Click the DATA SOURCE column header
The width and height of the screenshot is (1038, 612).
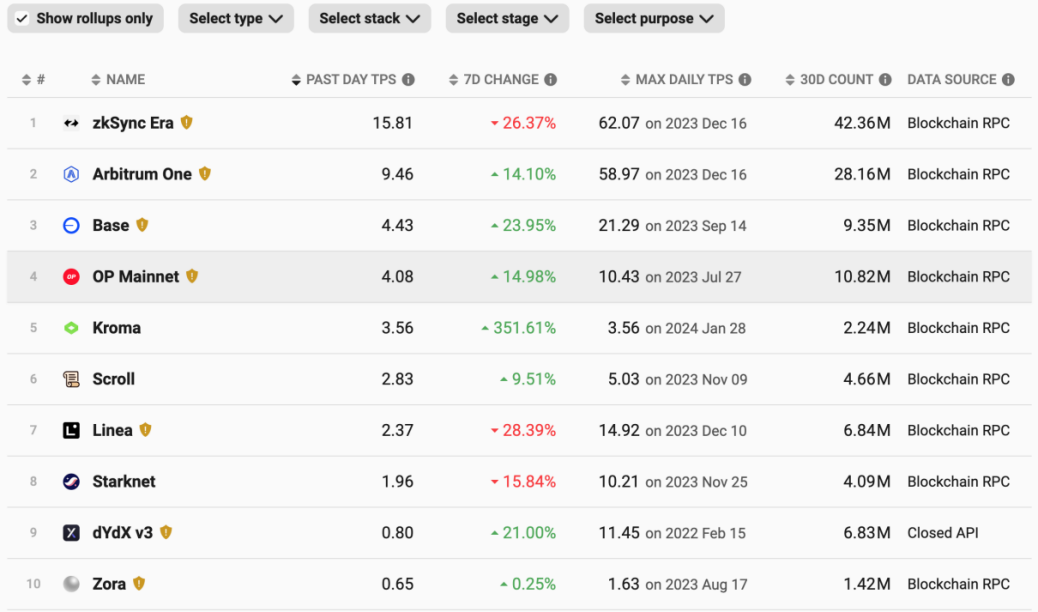[952, 79]
